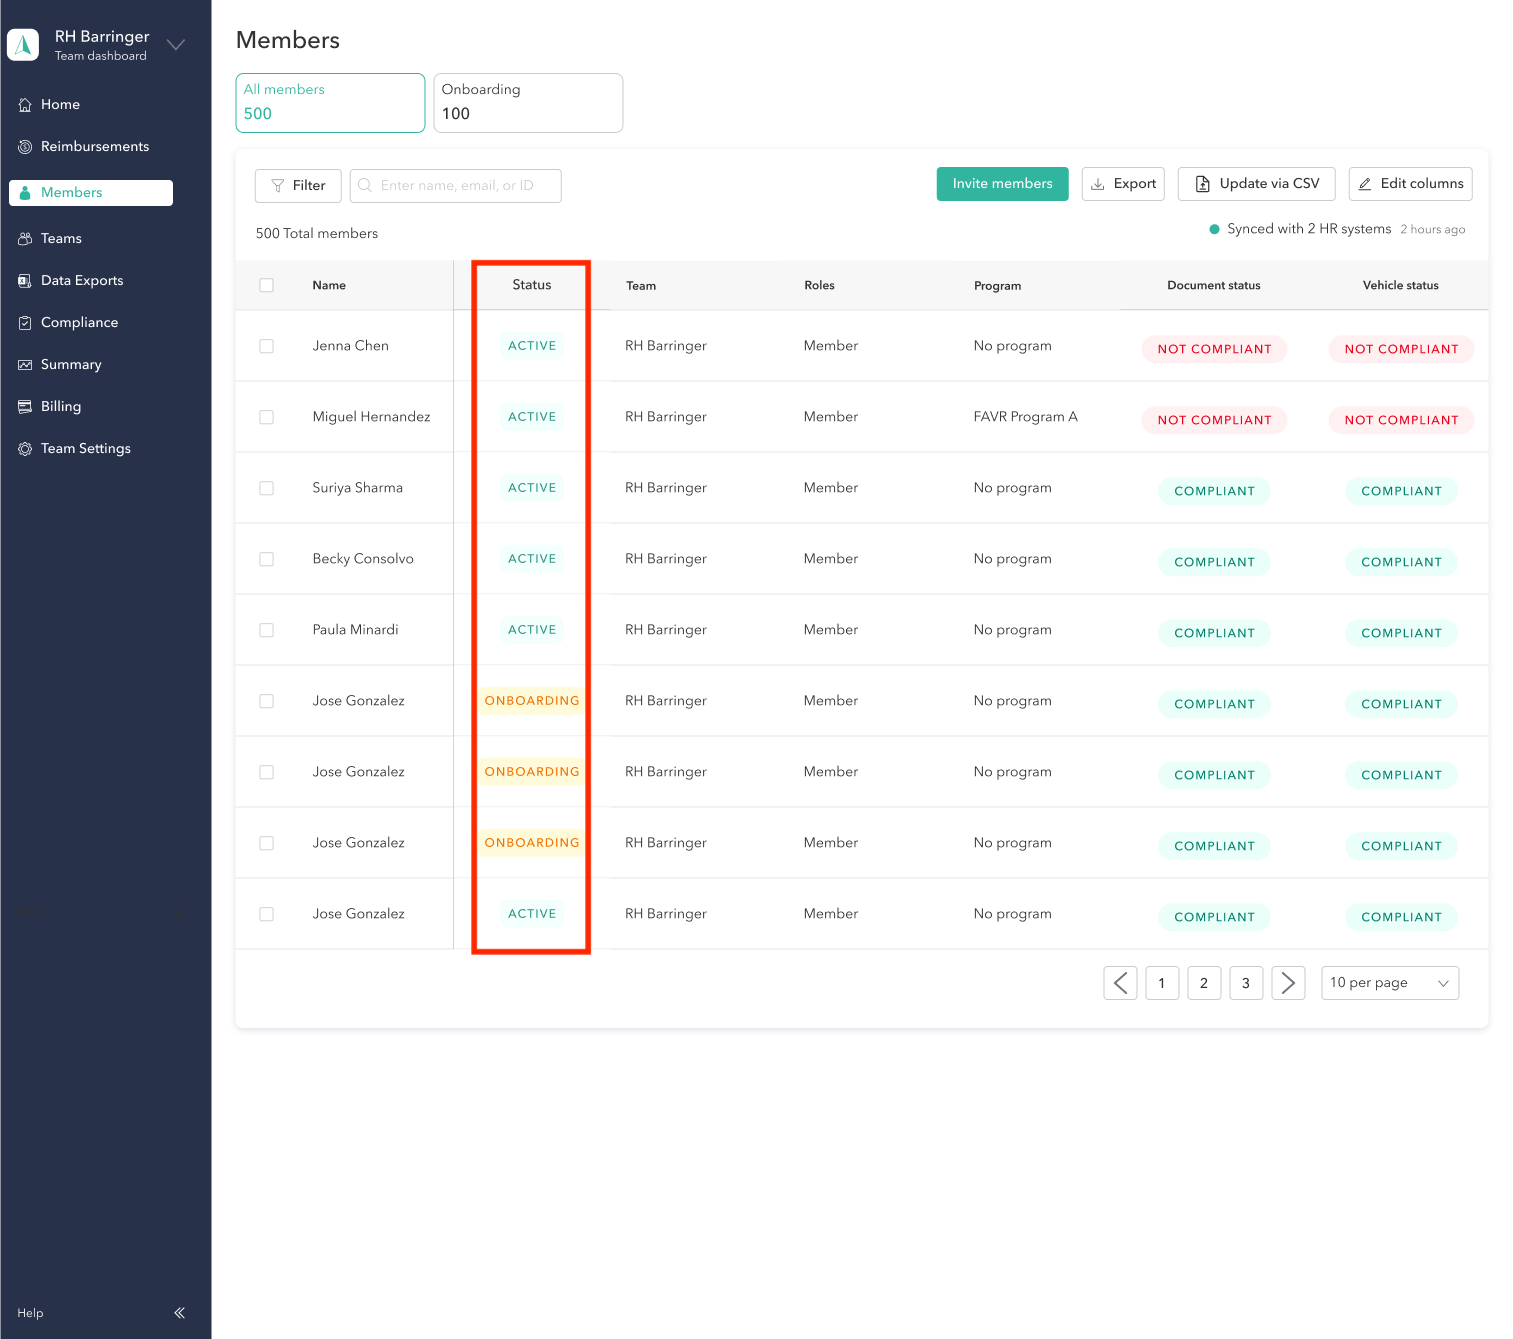Check the box for Jenna Chen
The height and width of the screenshot is (1339, 1513).
pyautogui.click(x=266, y=346)
